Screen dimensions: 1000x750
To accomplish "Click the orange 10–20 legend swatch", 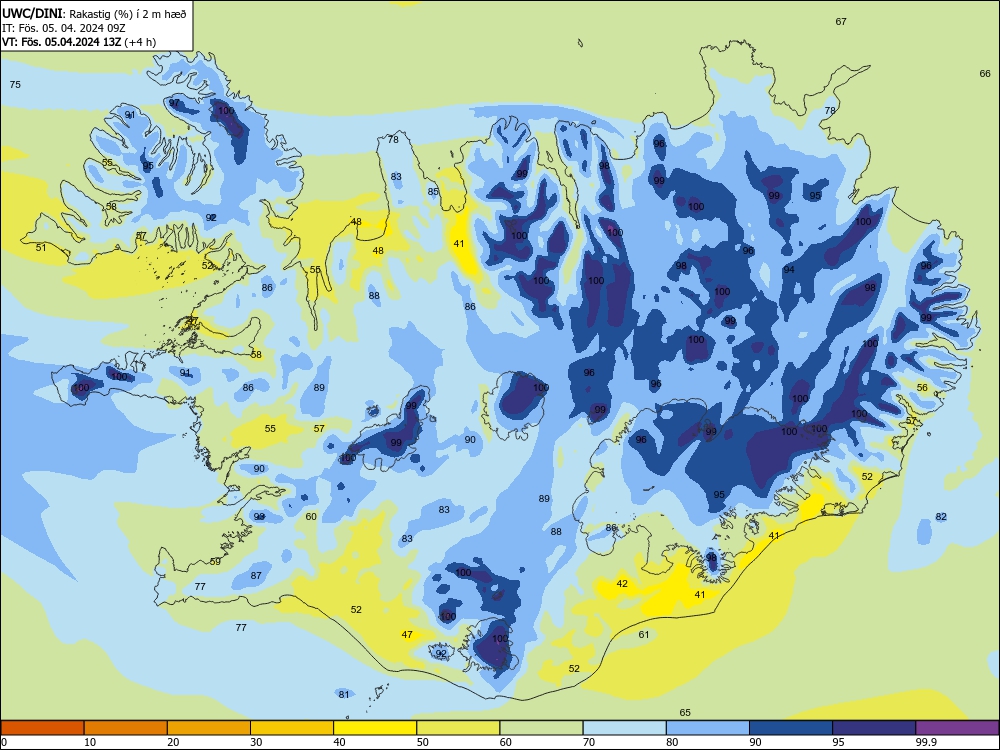I will [x=126, y=728].
